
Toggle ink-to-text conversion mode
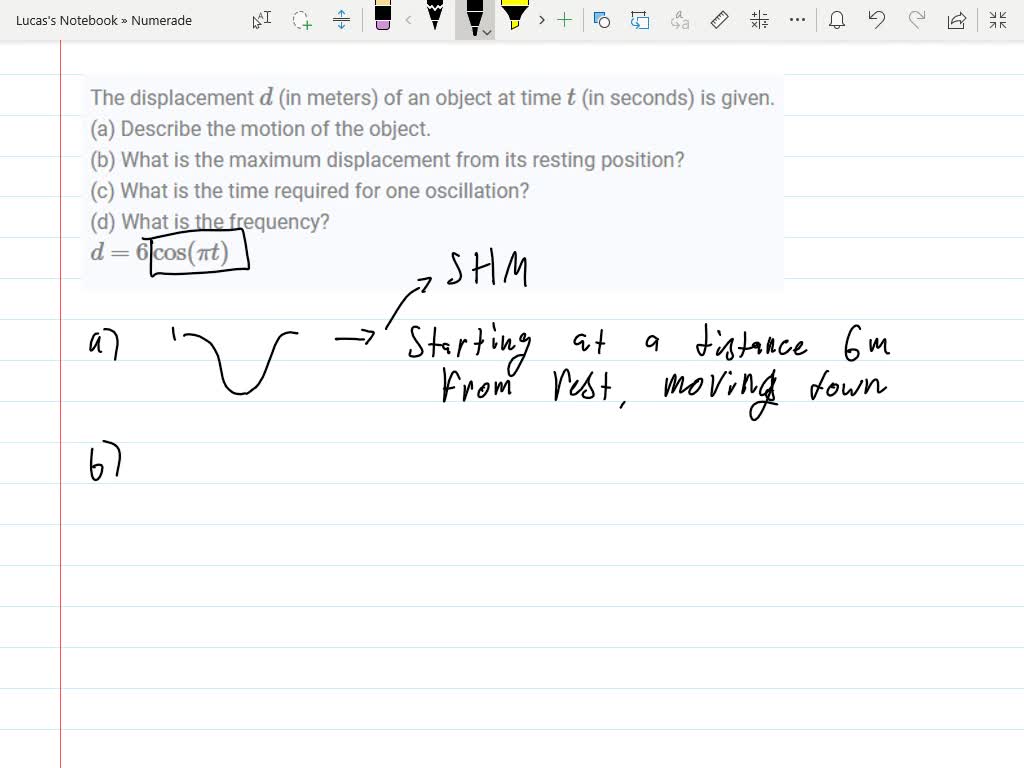tap(680, 20)
